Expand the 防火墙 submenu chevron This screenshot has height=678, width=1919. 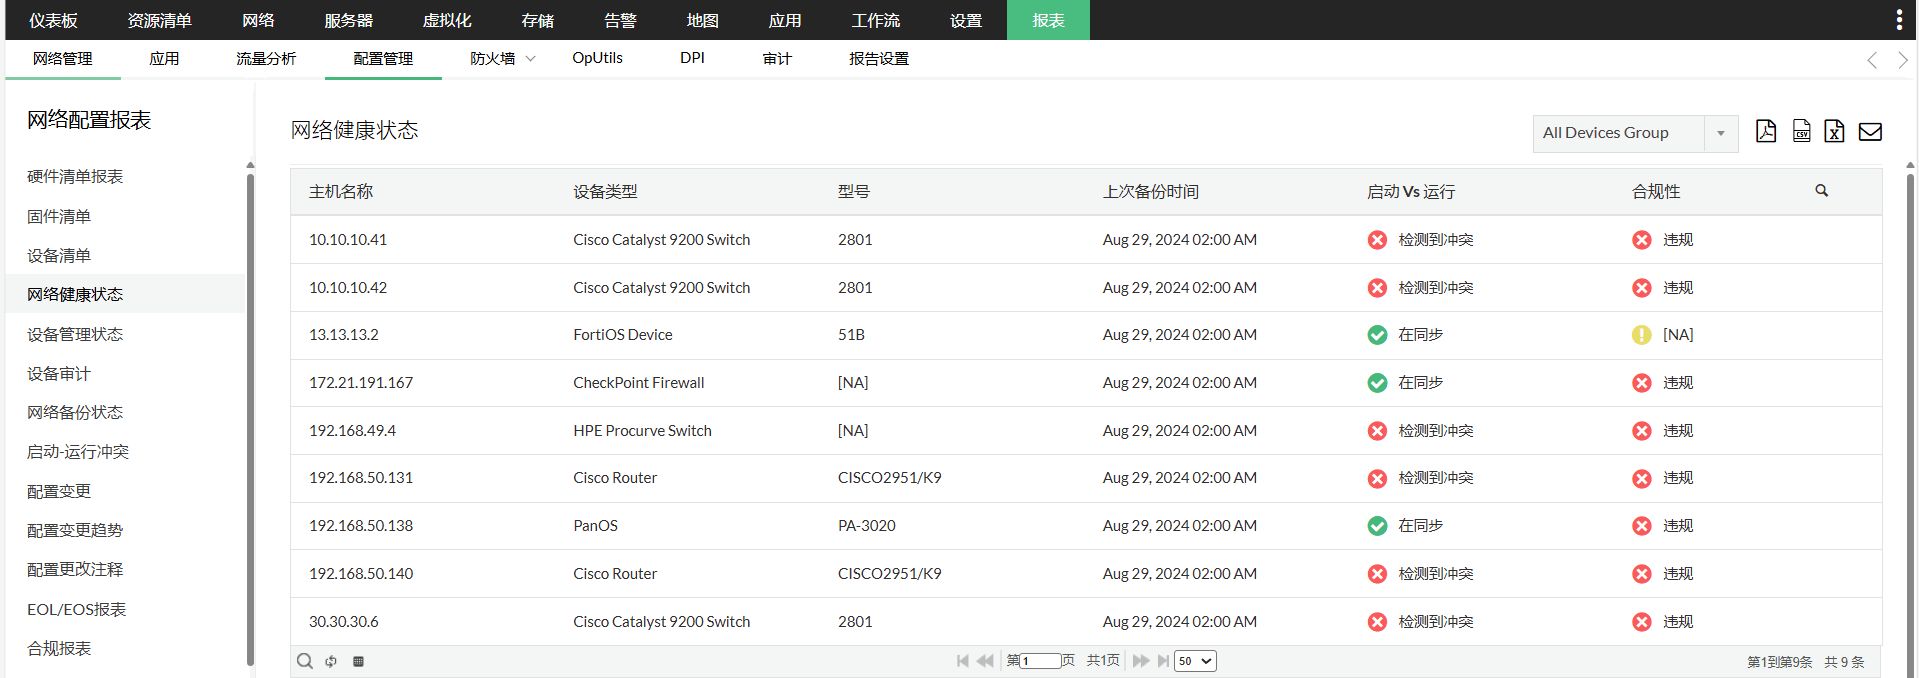(531, 59)
